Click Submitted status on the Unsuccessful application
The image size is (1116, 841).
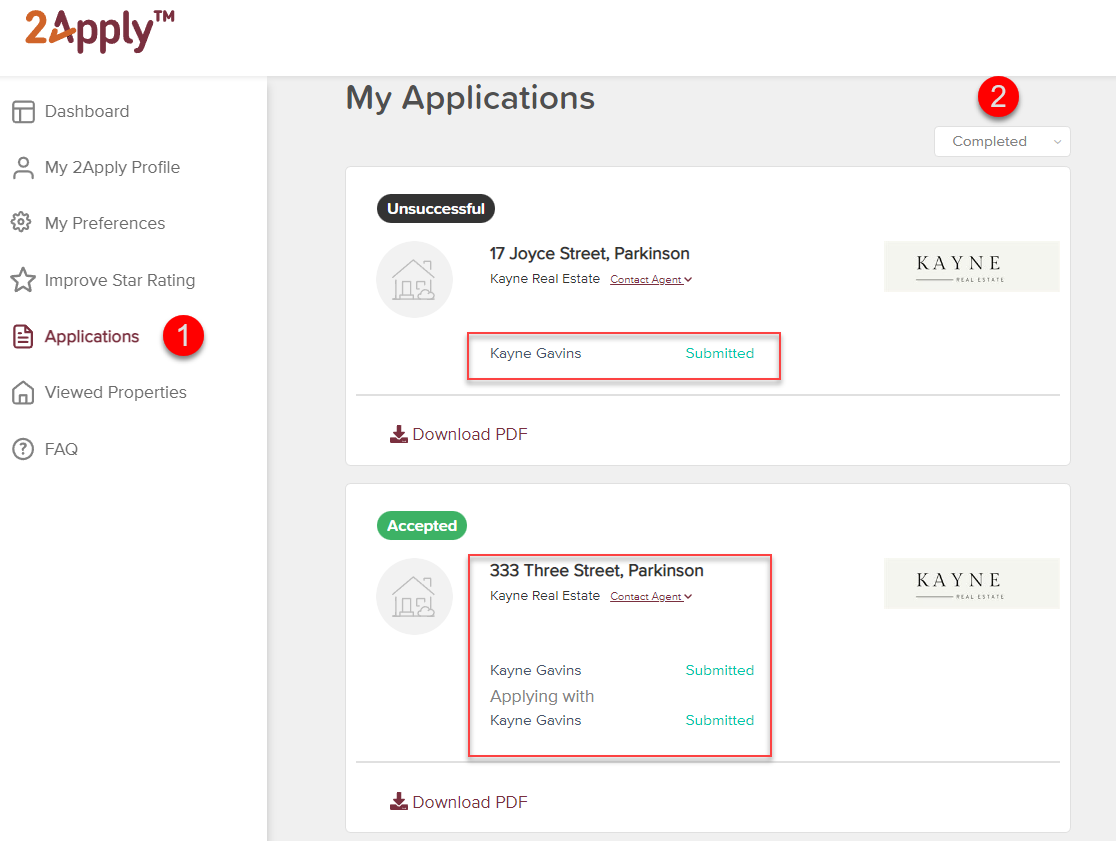[720, 354]
